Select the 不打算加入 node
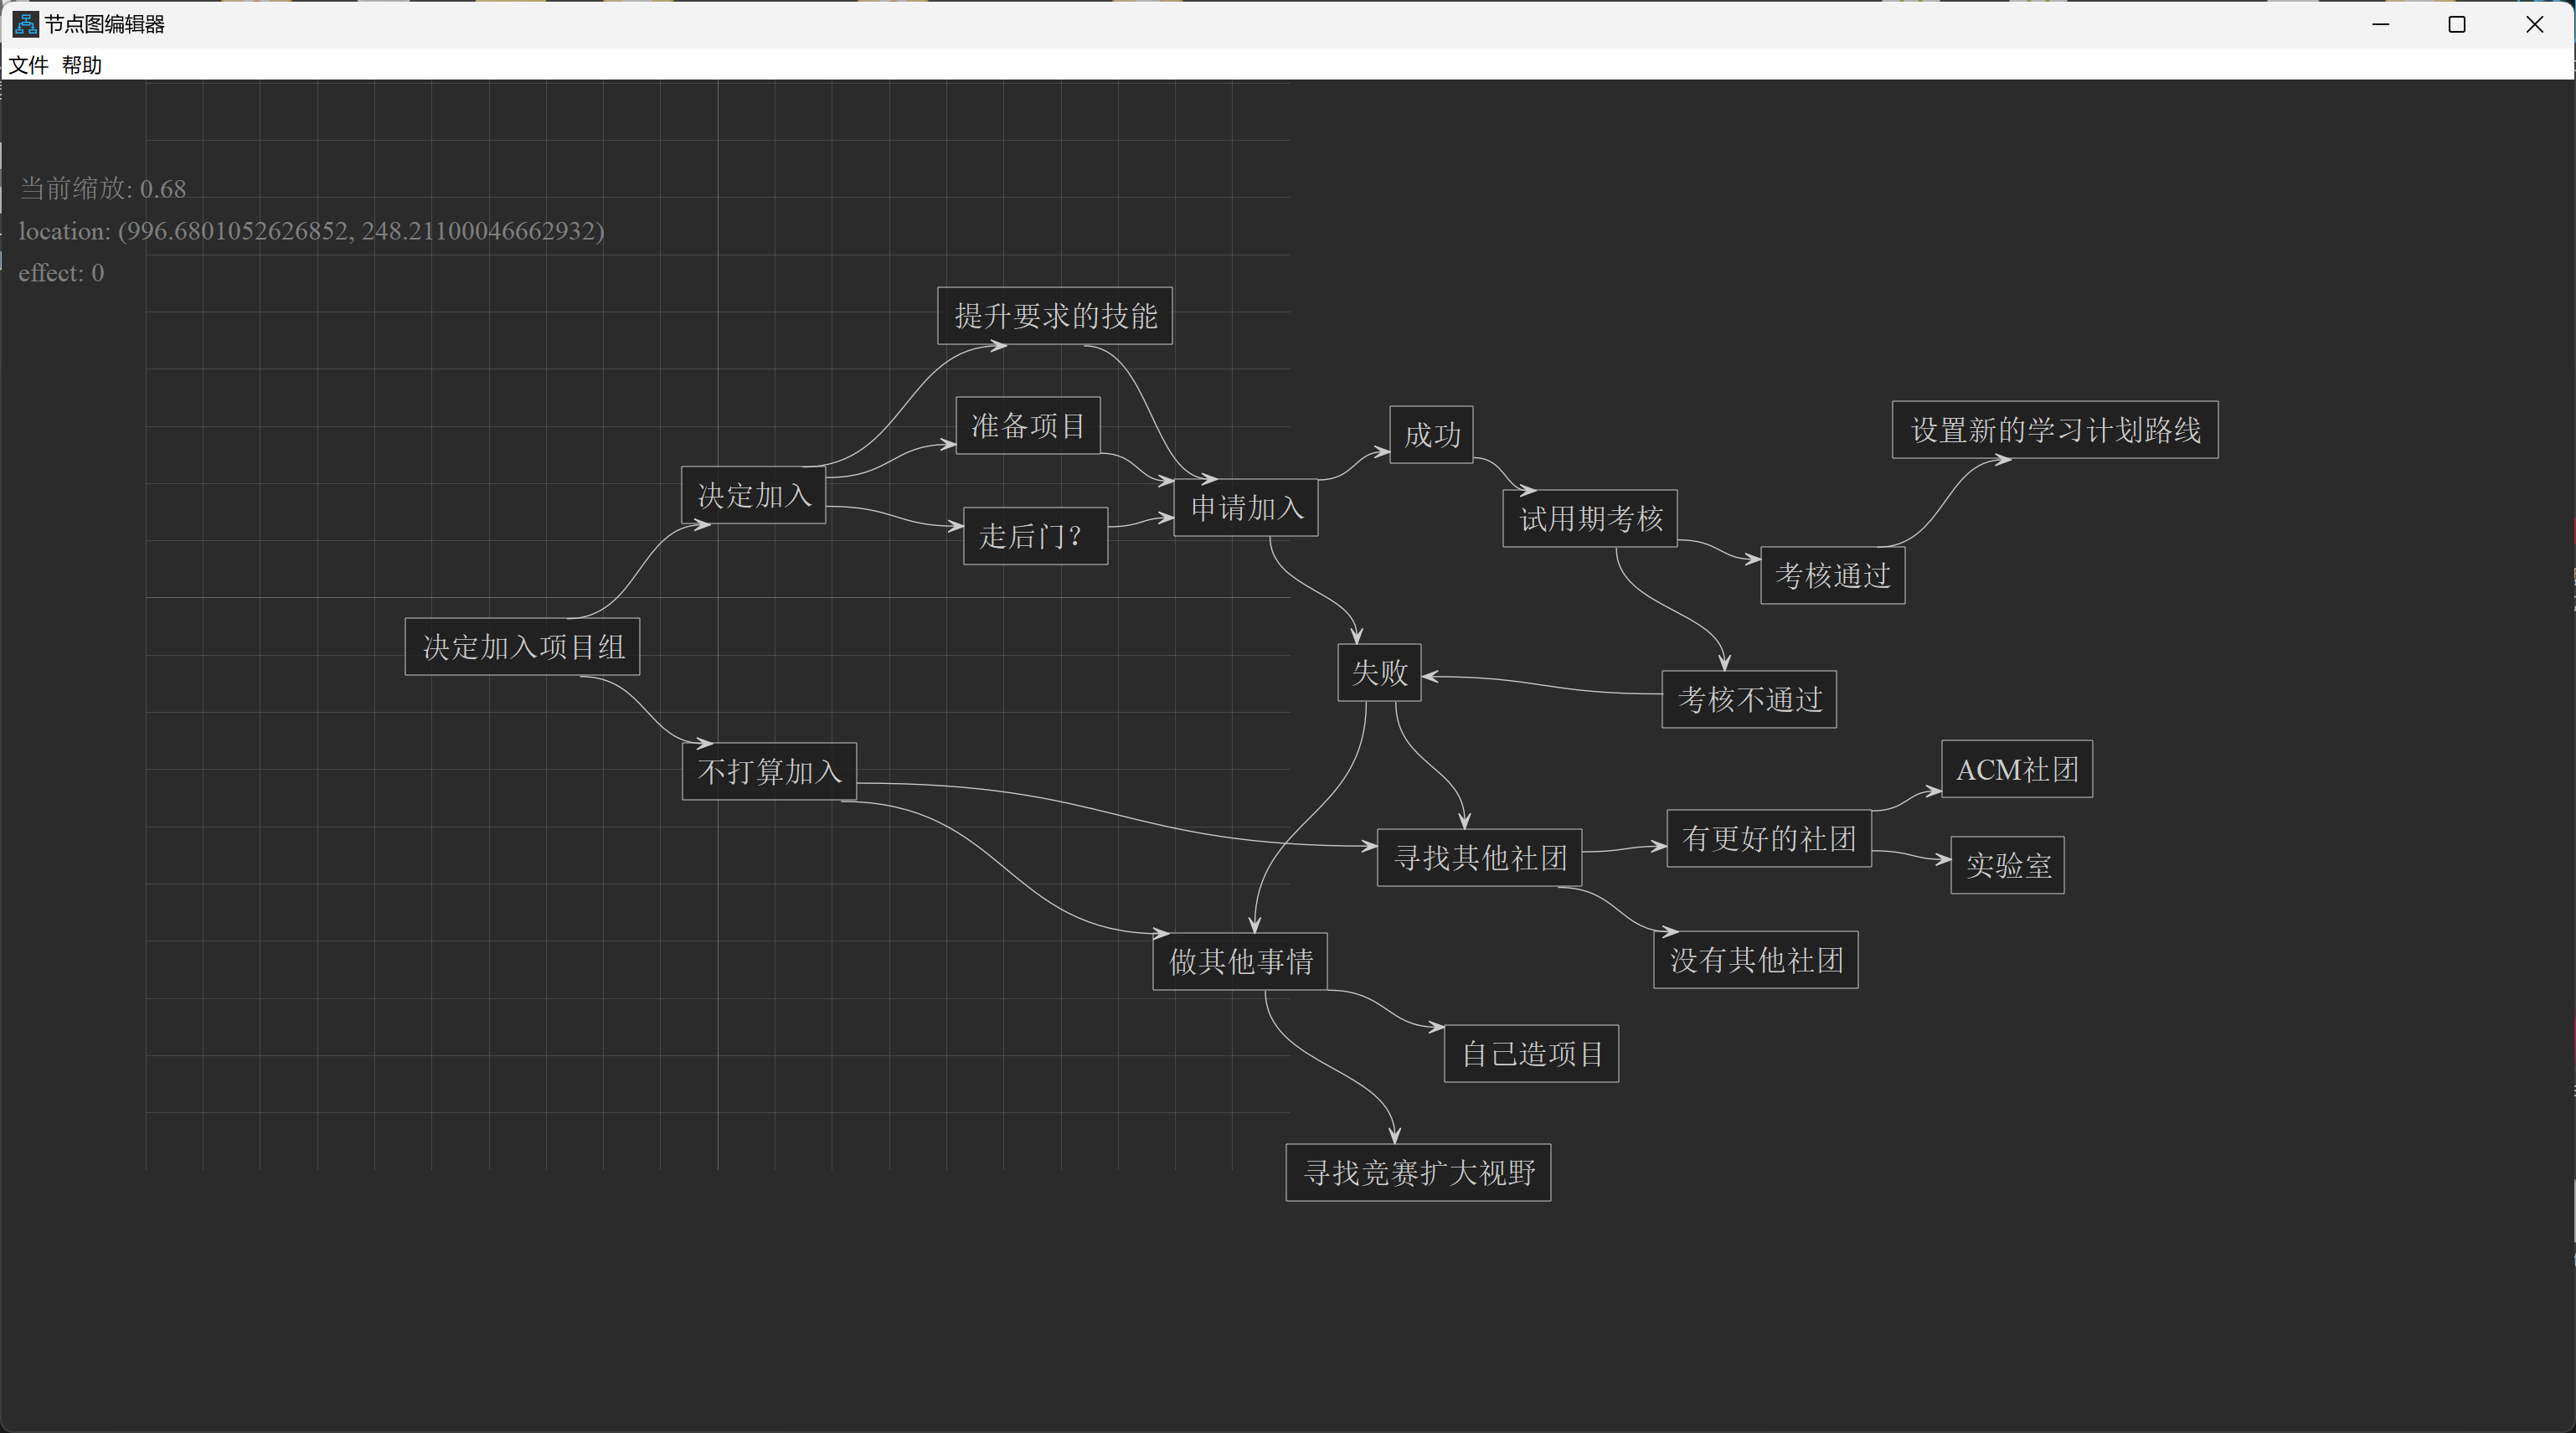Image resolution: width=2576 pixels, height=1433 pixels. (x=769, y=771)
